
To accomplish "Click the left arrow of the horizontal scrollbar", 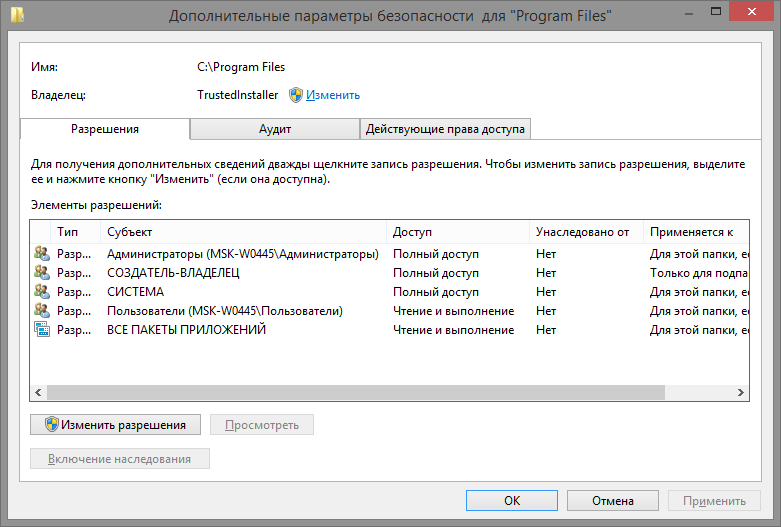I will point(38,393).
